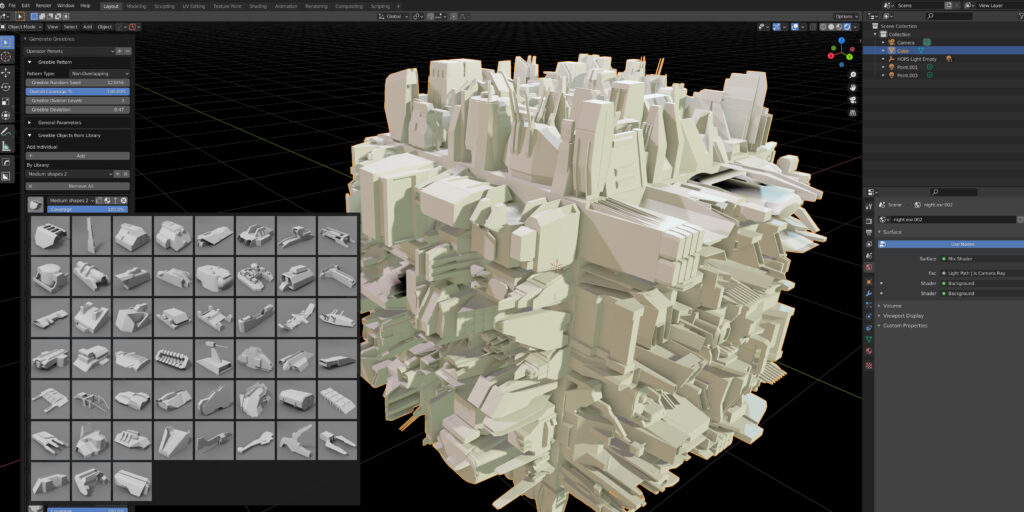Open the World properties tab icon
Image resolution: width=1024 pixels, height=512 pixels.
869,268
